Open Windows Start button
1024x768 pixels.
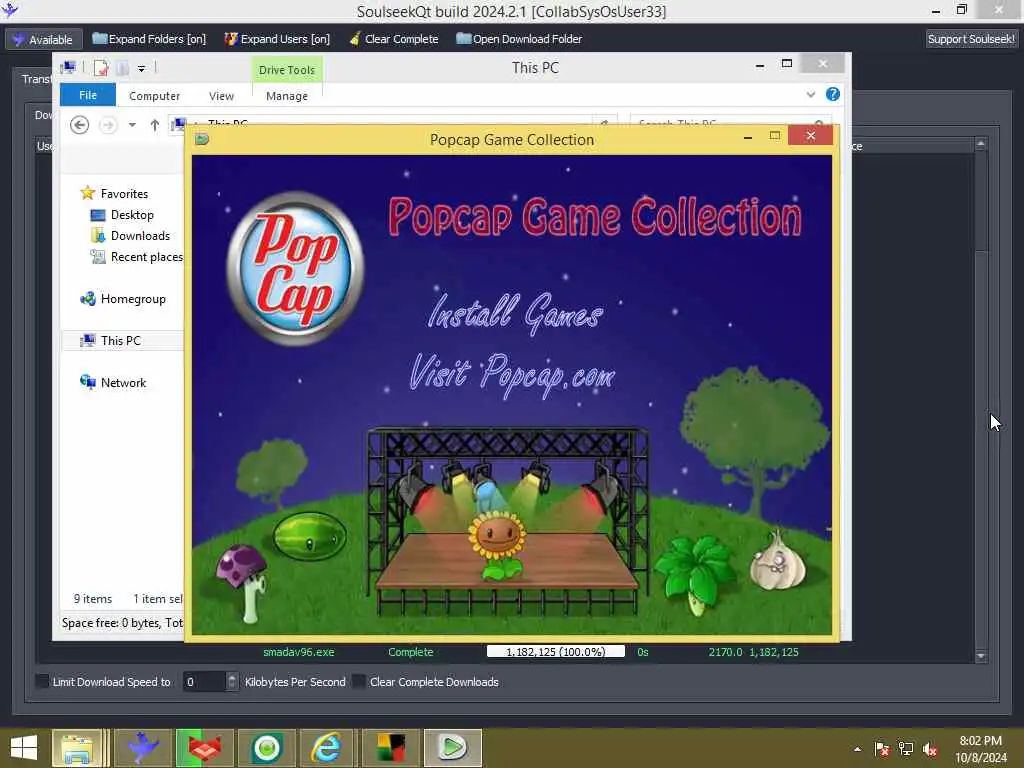24,748
